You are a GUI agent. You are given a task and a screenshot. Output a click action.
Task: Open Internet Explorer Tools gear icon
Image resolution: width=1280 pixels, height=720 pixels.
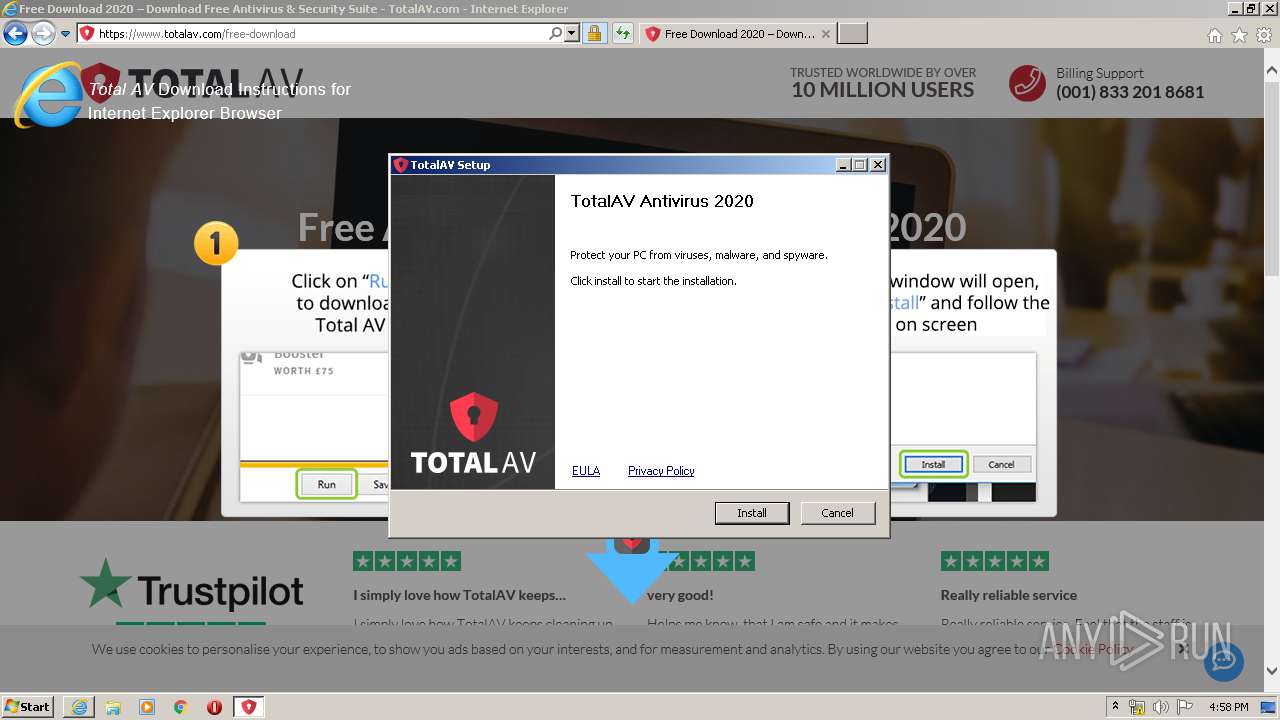pos(1263,35)
